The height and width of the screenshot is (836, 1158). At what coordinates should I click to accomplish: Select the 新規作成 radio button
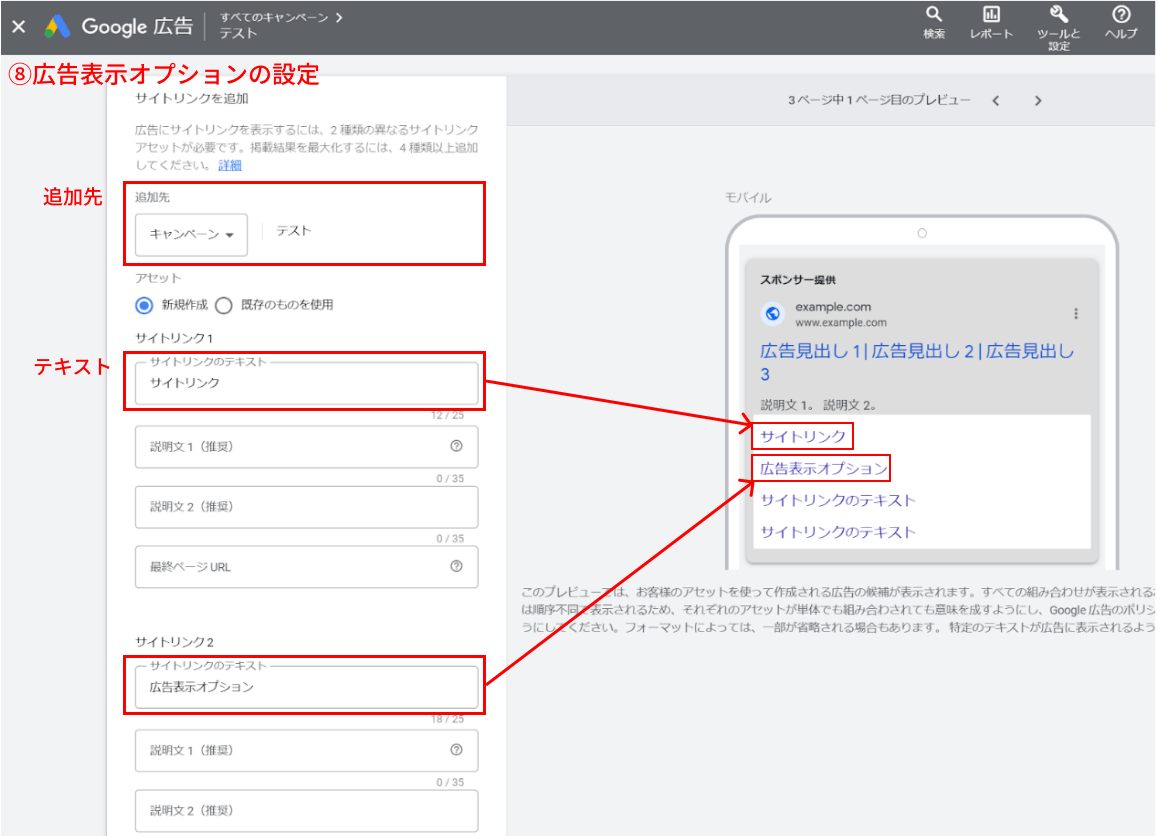tap(145, 305)
